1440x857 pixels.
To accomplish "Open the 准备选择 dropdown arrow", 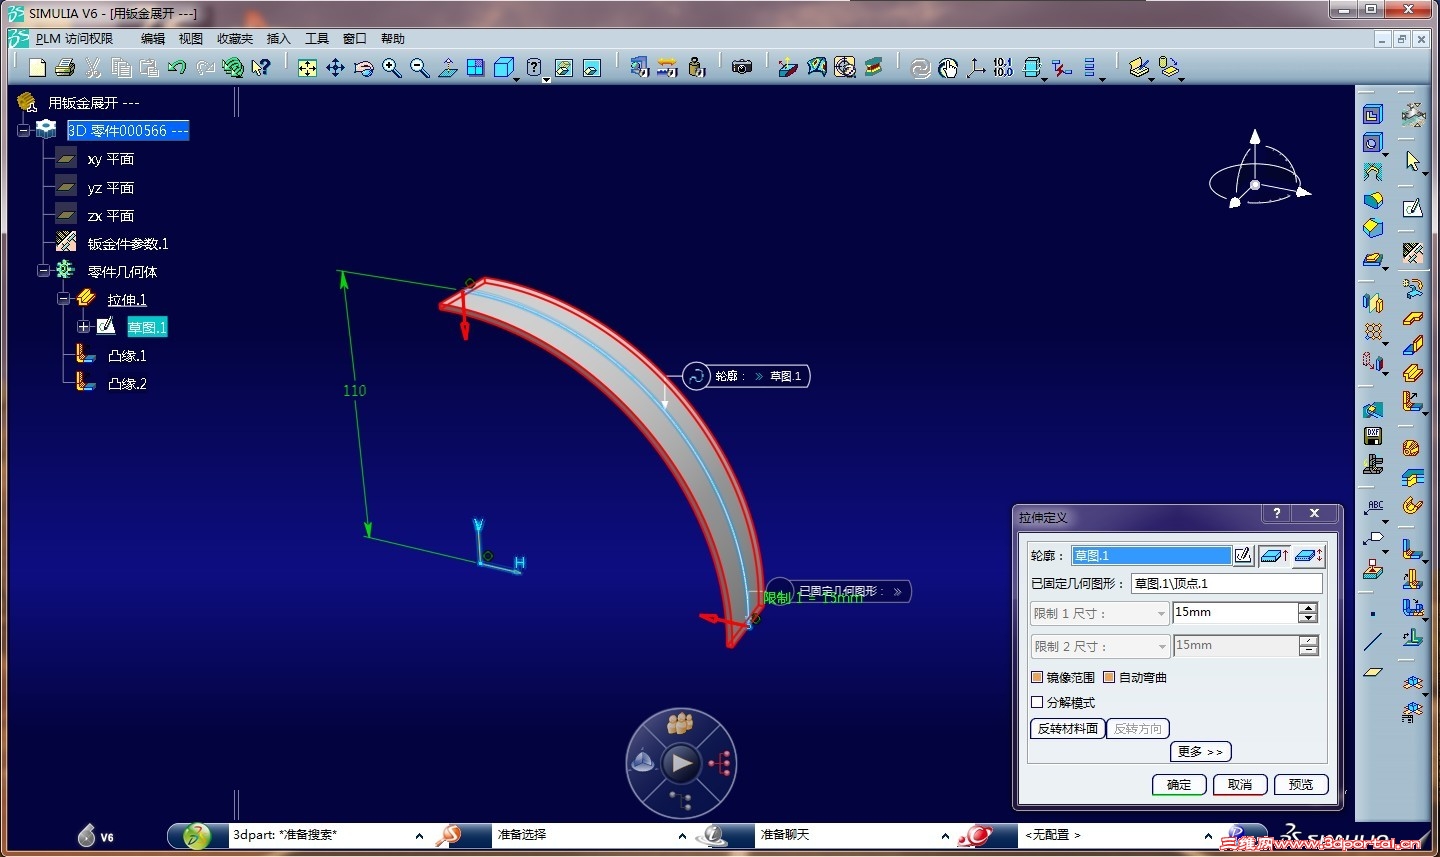I will click(x=682, y=835).
